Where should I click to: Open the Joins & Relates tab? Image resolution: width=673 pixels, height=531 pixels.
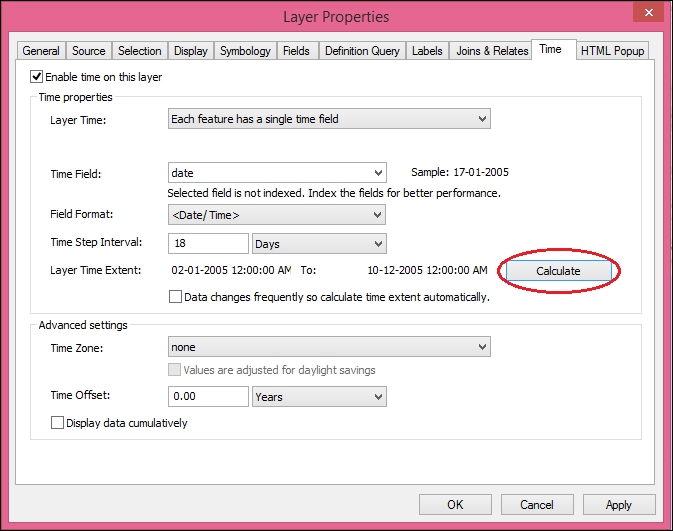pyautogui.click(x=491, y=51)
